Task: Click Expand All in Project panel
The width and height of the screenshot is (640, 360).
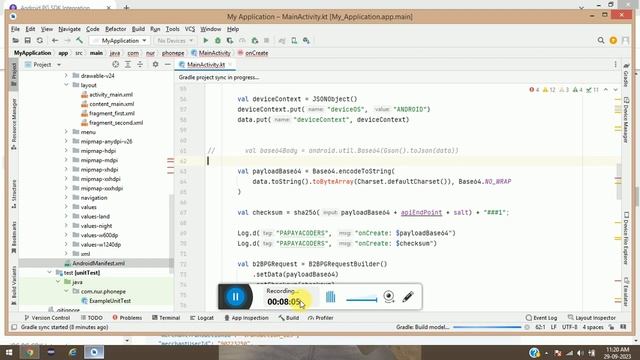Action: click(x=128, y=64)
